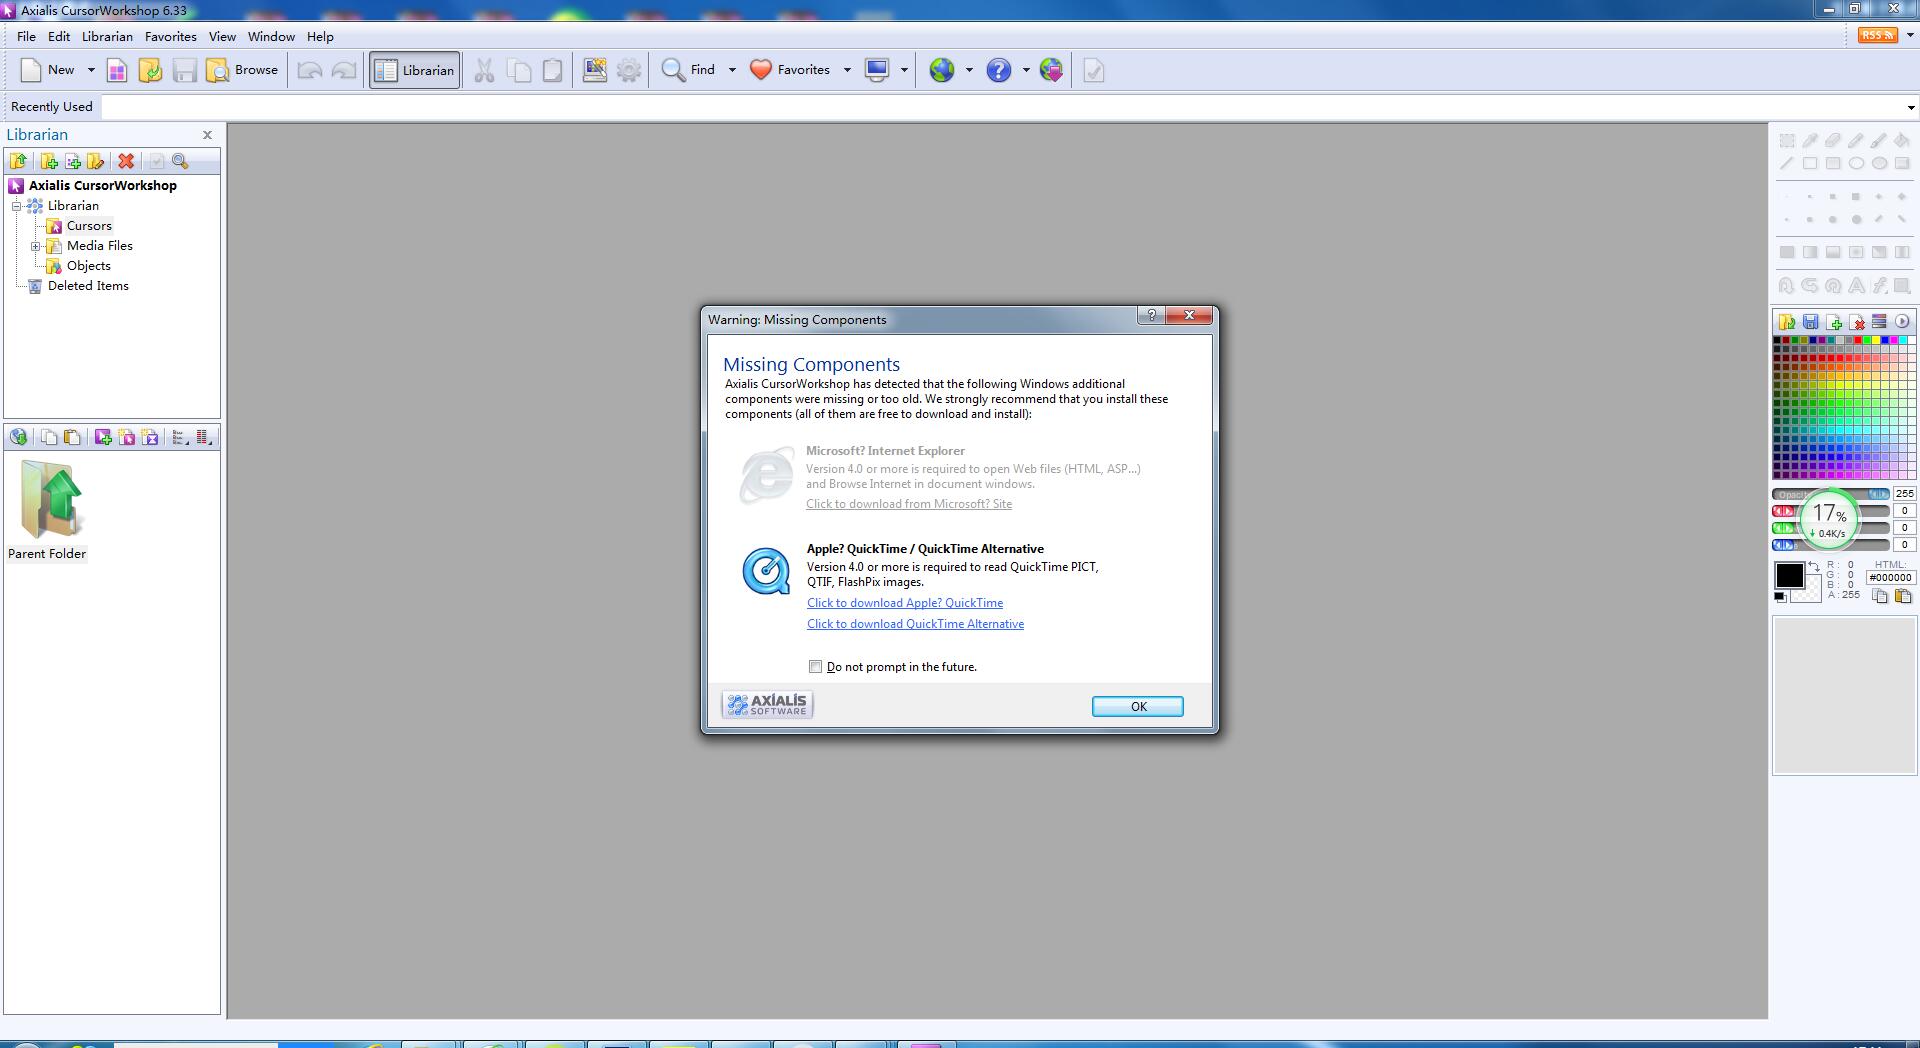Click the black foreground color swatch
Image resolution: width=1920 pixels, height=1048 pixels.
click(1789, 575)
